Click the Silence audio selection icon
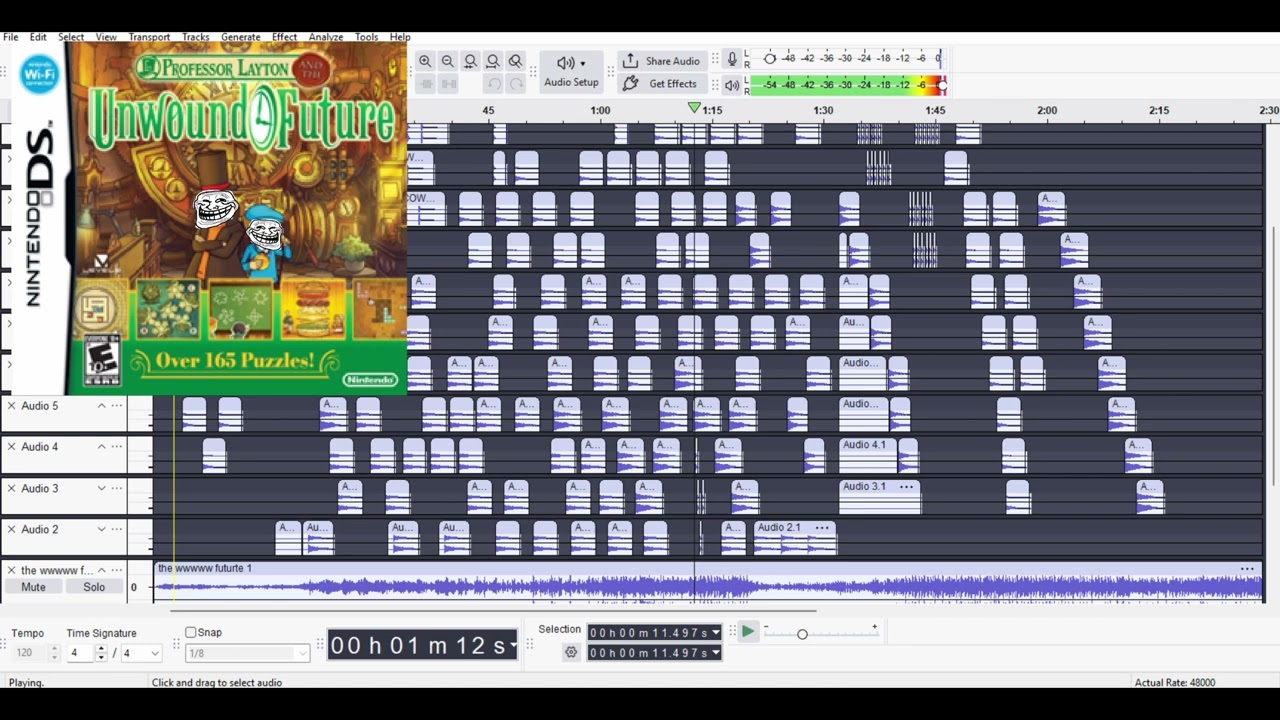Screen dimensions: 1280x720 point(448,84)
